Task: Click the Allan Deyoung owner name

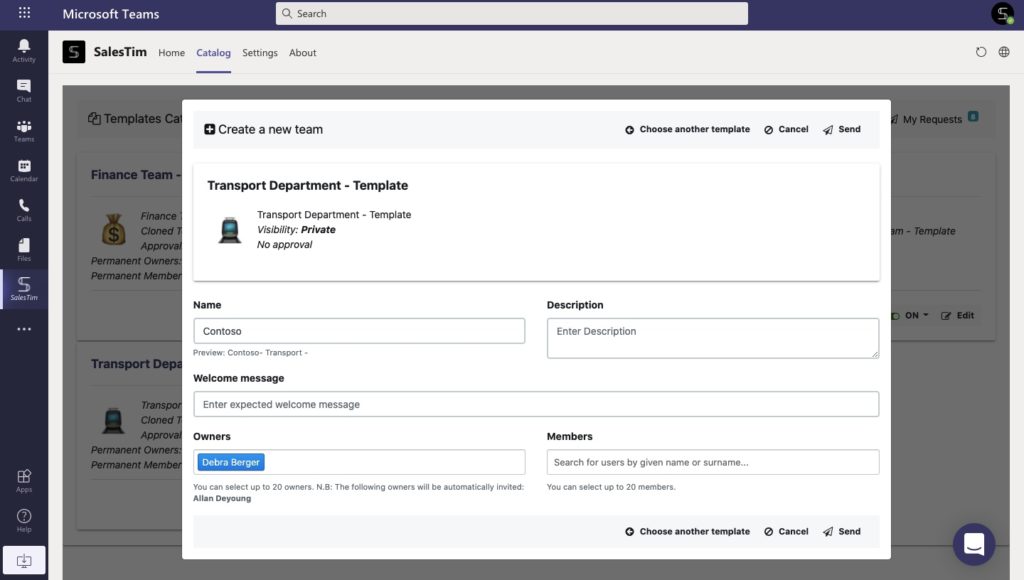Action: [x=222, y=498]
